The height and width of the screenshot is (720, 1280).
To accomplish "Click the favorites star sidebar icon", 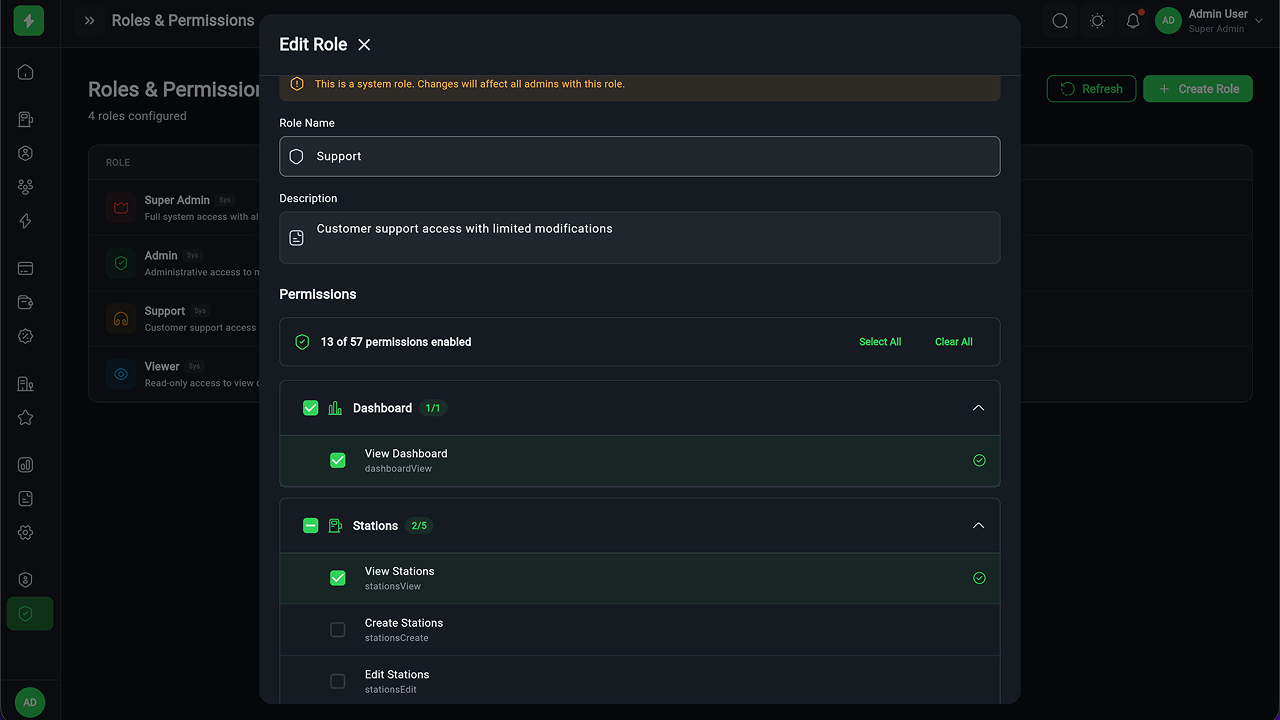I will coord(26,418).
